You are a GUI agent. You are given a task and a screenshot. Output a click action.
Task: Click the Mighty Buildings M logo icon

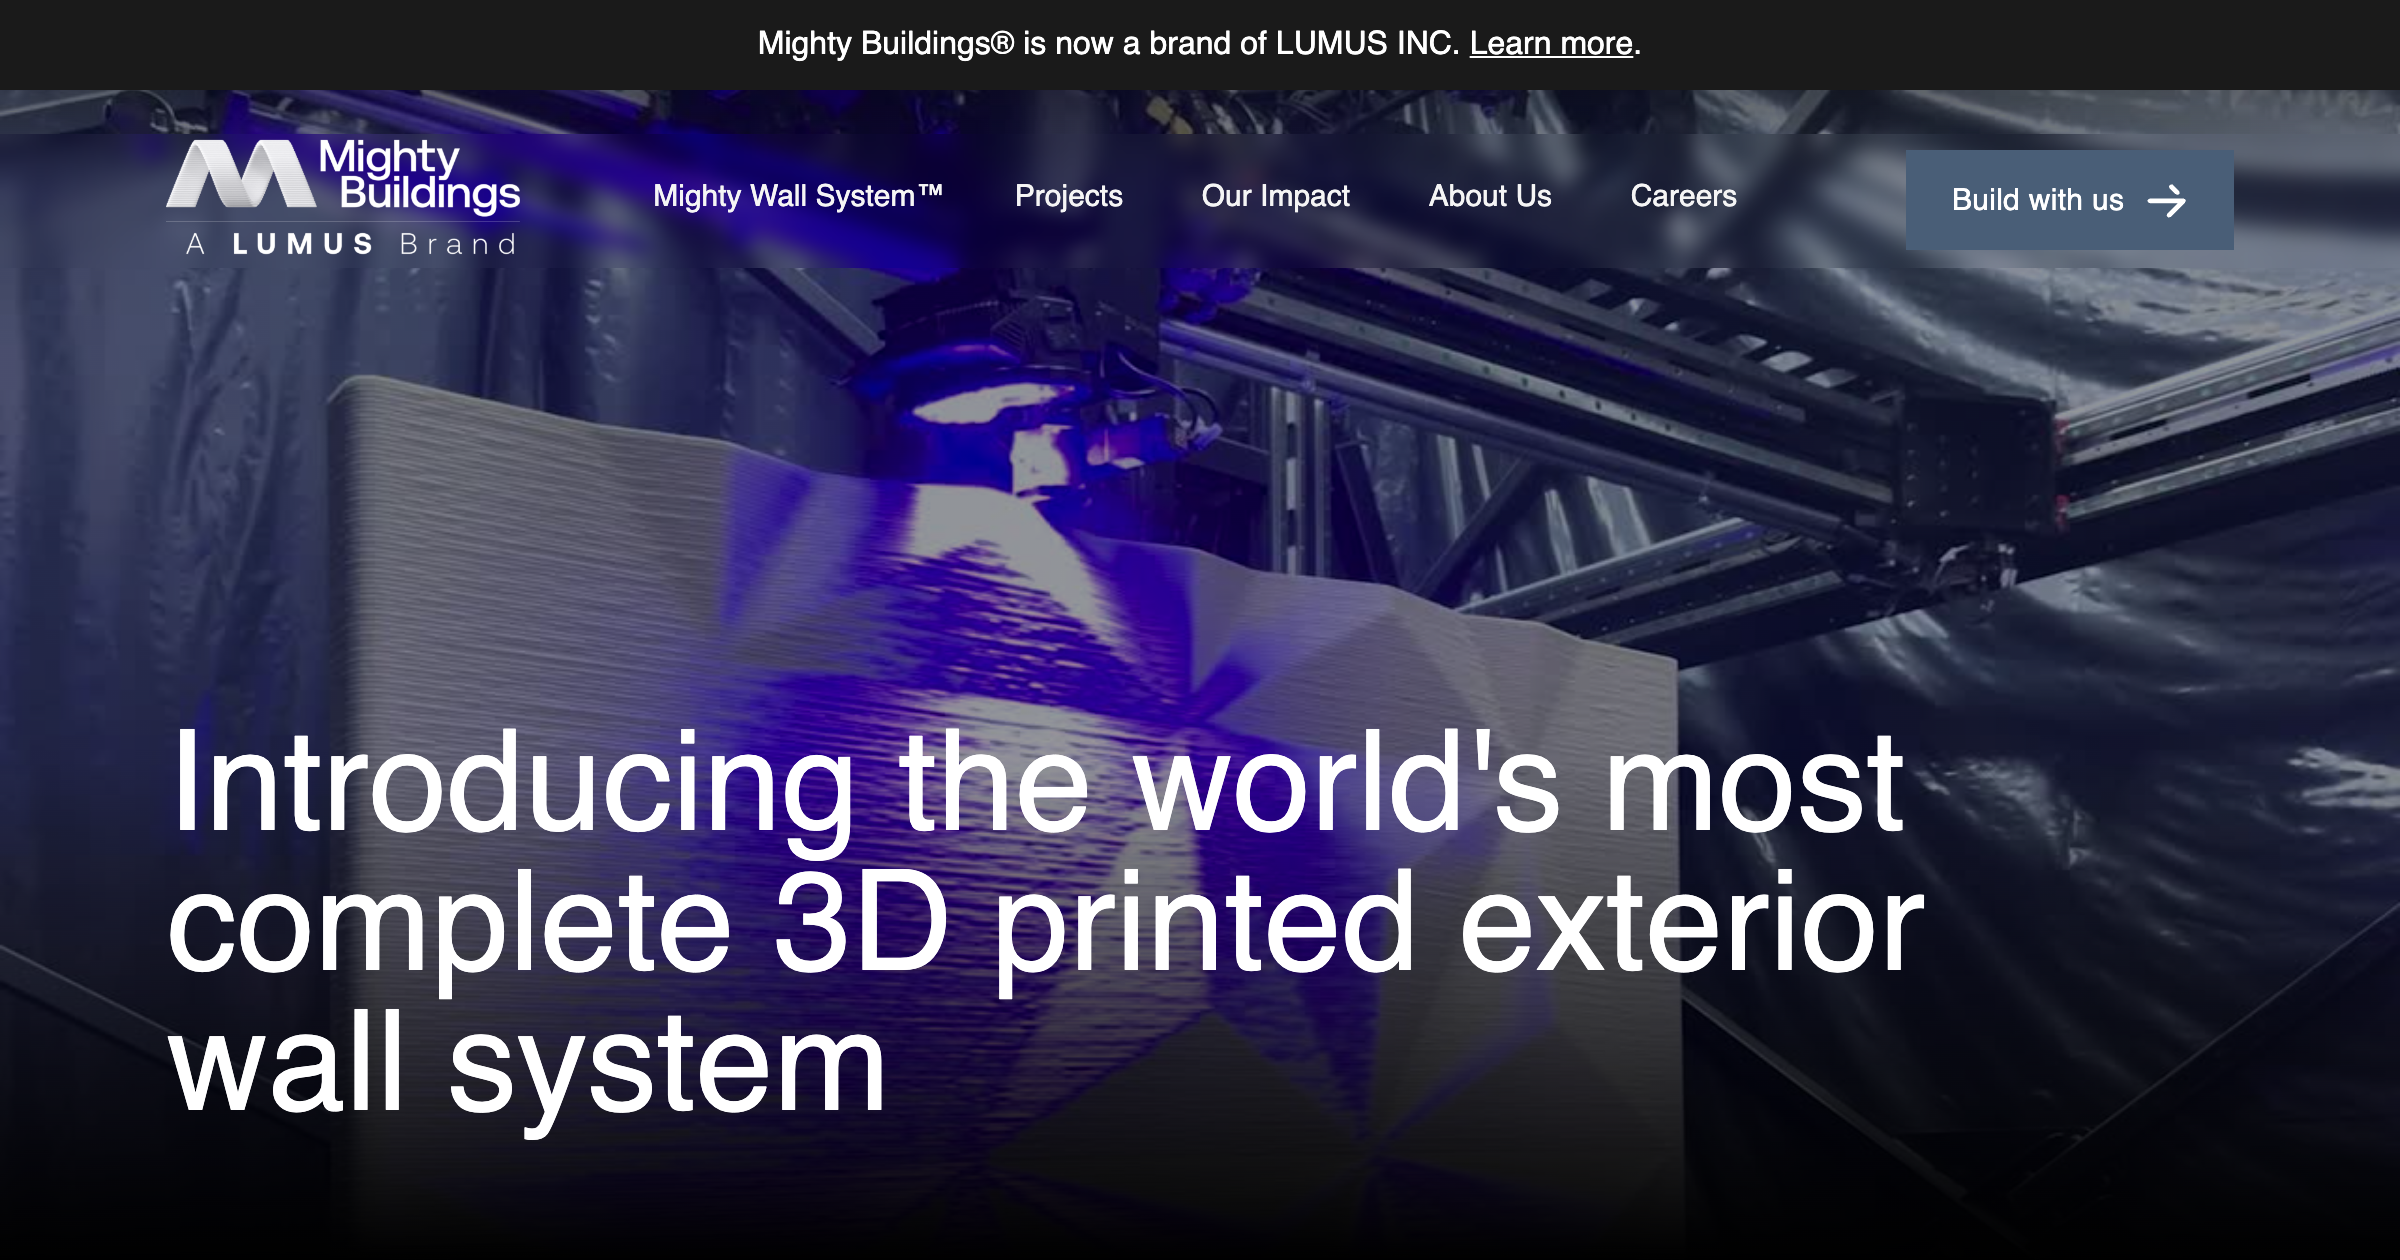(241, 174)
